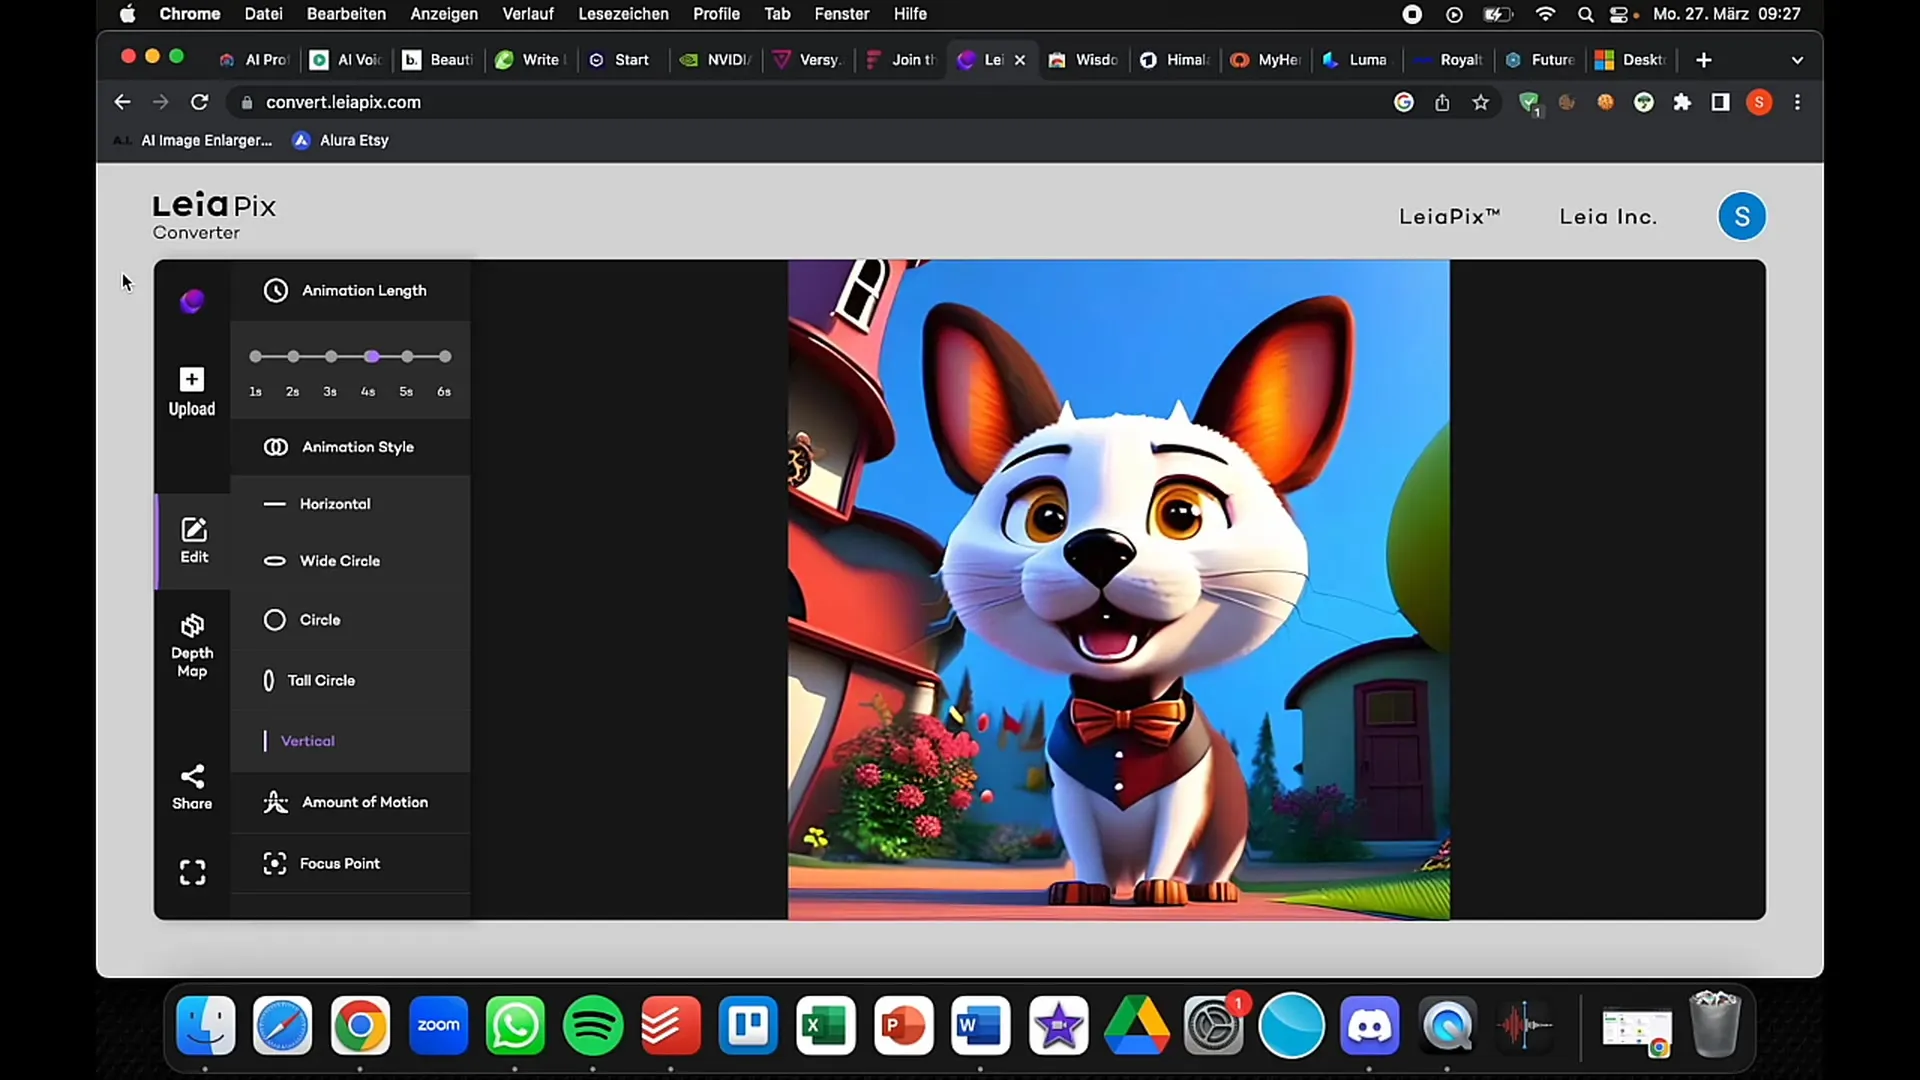Click the Animation Length clock icon
Image resolution: width=1920 pixels, height=1080 pixels.
pos(276,290)
